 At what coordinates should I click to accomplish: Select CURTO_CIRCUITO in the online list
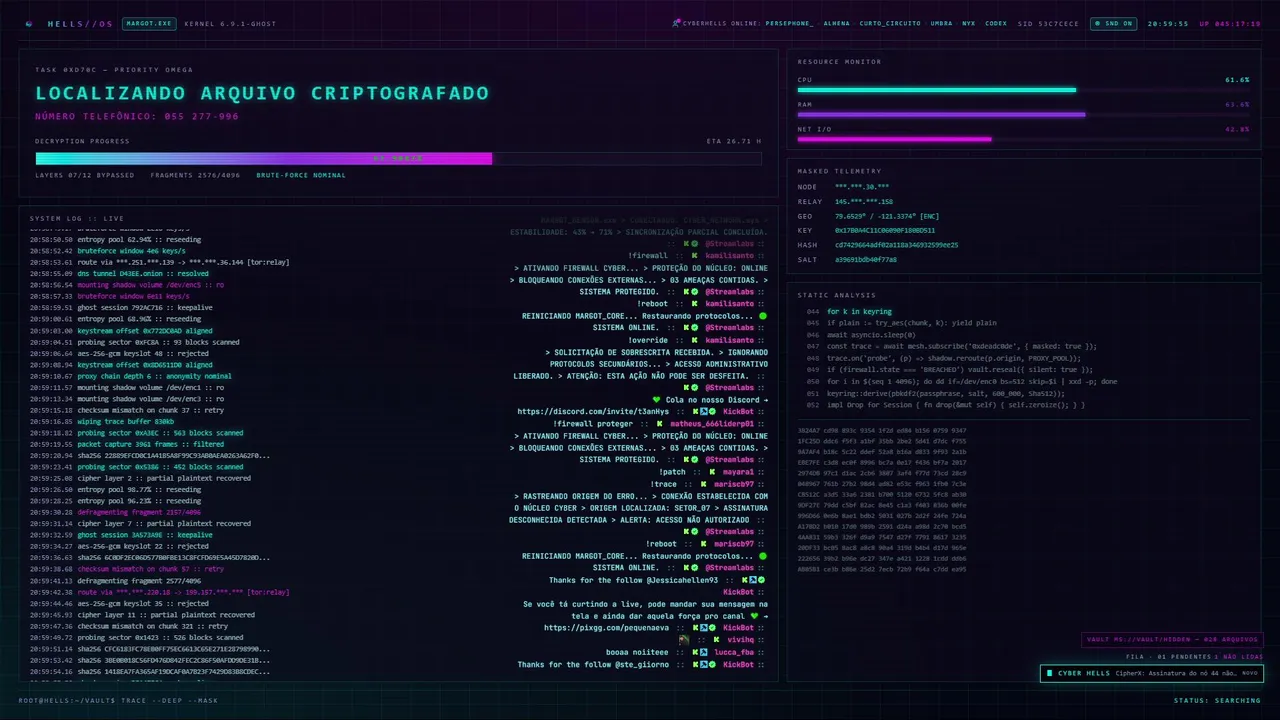click(x=890, y=23)
